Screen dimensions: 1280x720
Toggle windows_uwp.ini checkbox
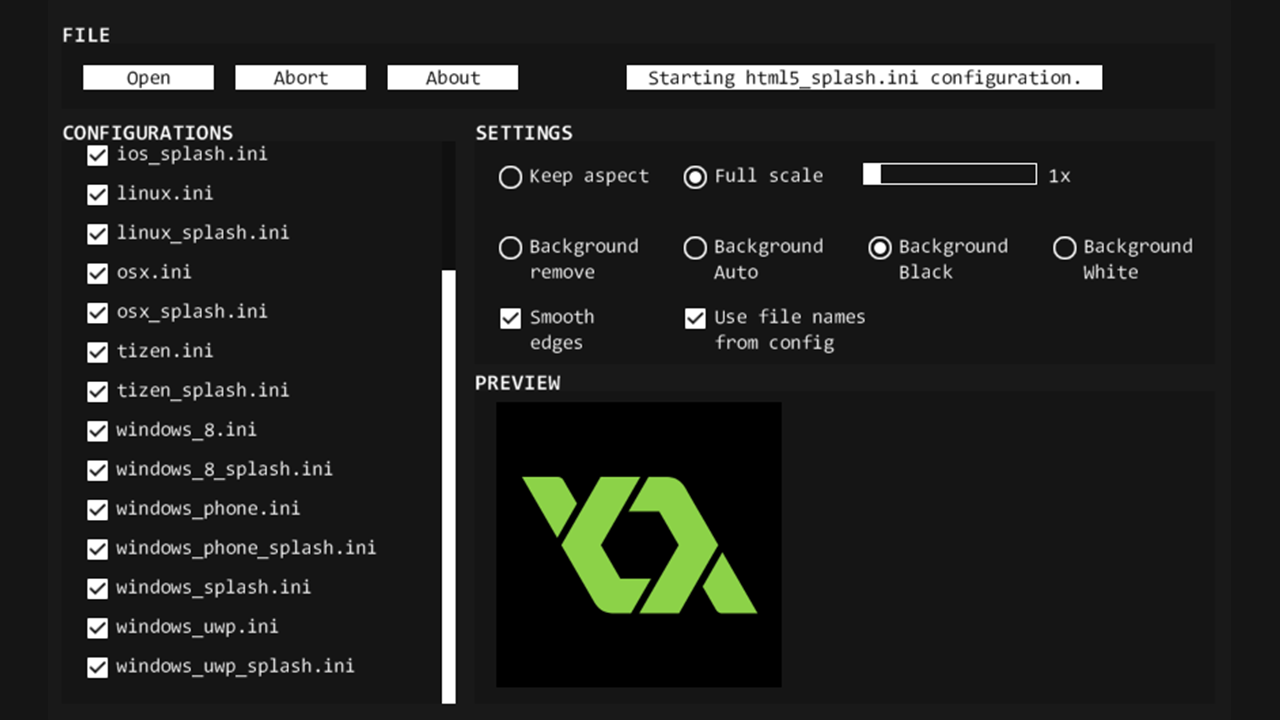click(x=97, y=628)
